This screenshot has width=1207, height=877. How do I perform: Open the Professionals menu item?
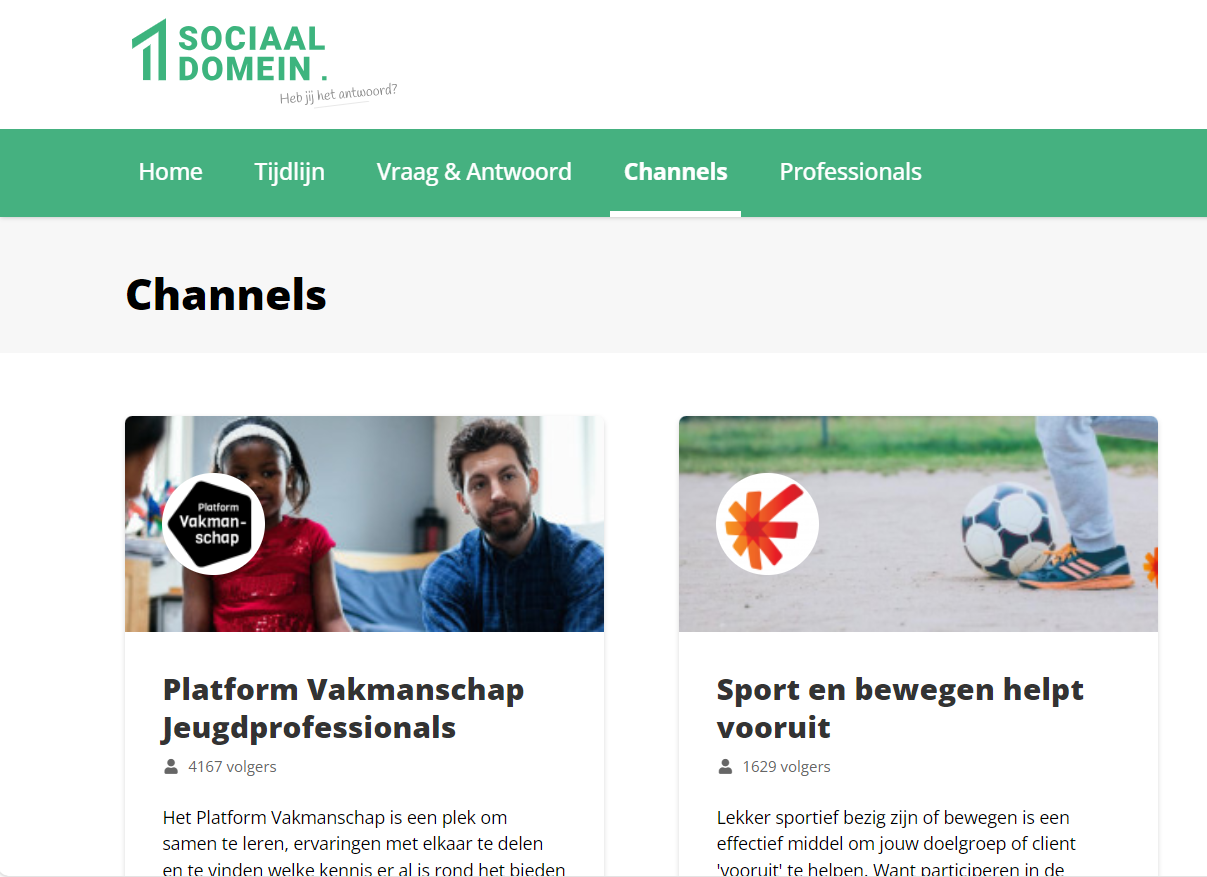click(850, 172)
